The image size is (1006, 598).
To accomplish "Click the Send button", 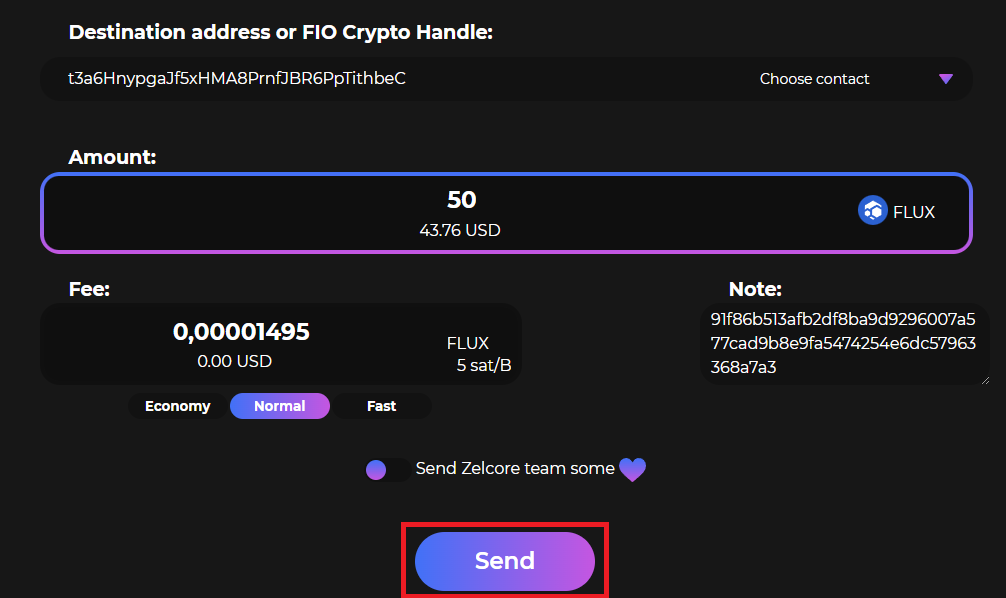I will [x=505, y=561].
